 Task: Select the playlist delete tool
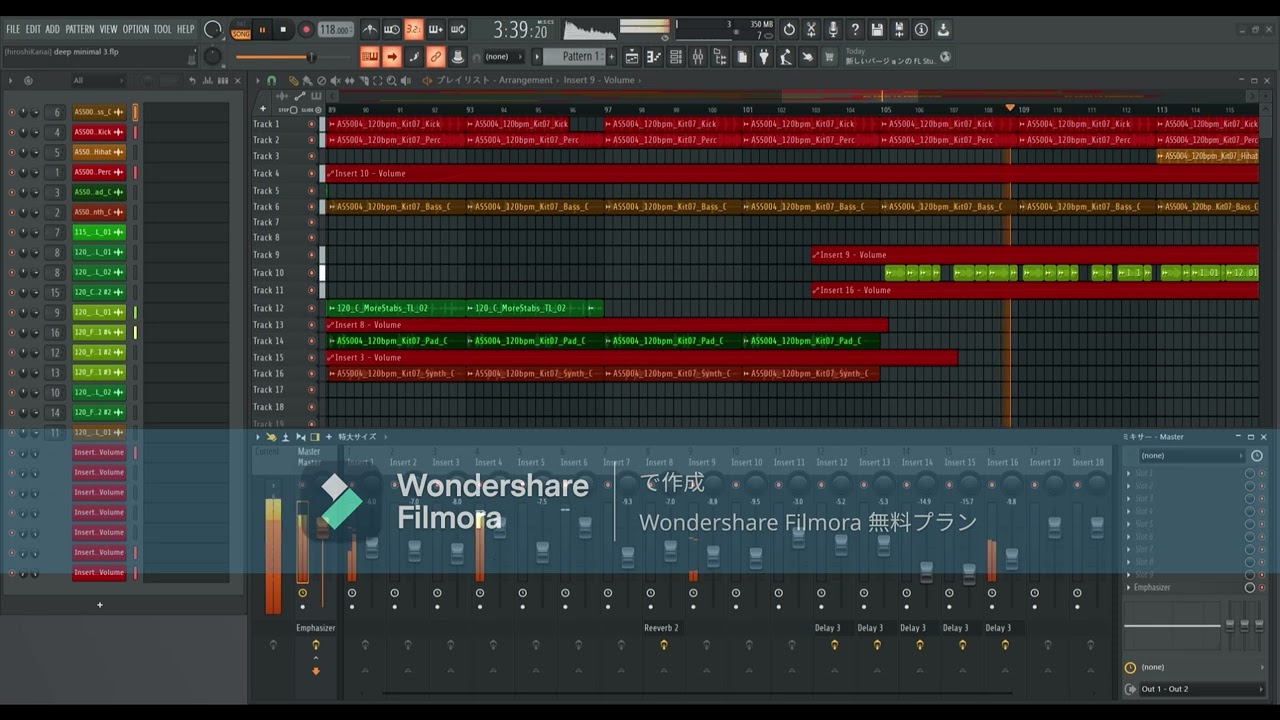pos(321,80)
